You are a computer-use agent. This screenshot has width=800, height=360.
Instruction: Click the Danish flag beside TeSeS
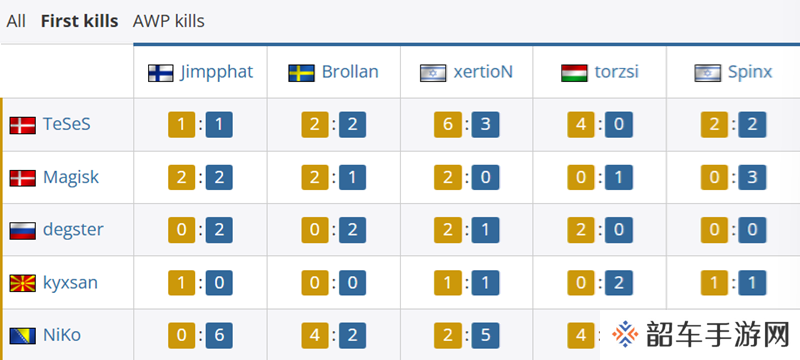[22, 125]
